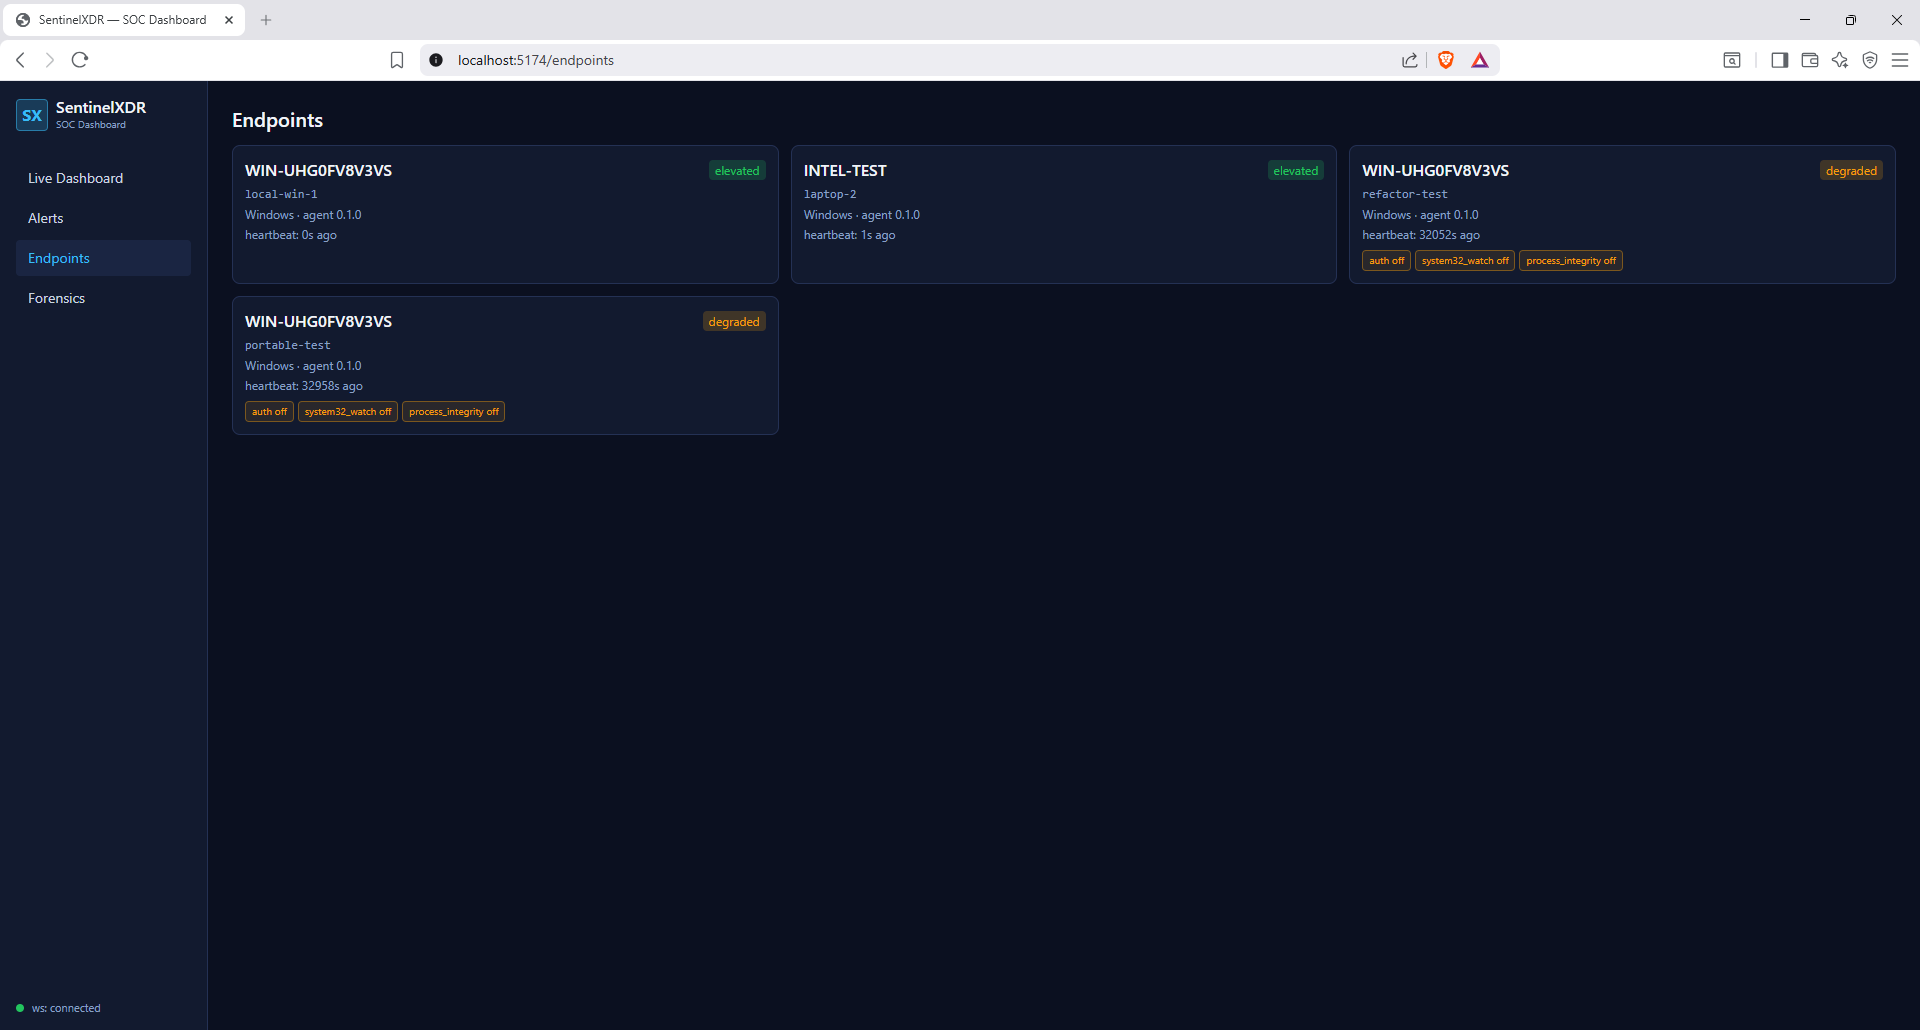Toggle the browser sidebar panel icon

pos(1779,60)
